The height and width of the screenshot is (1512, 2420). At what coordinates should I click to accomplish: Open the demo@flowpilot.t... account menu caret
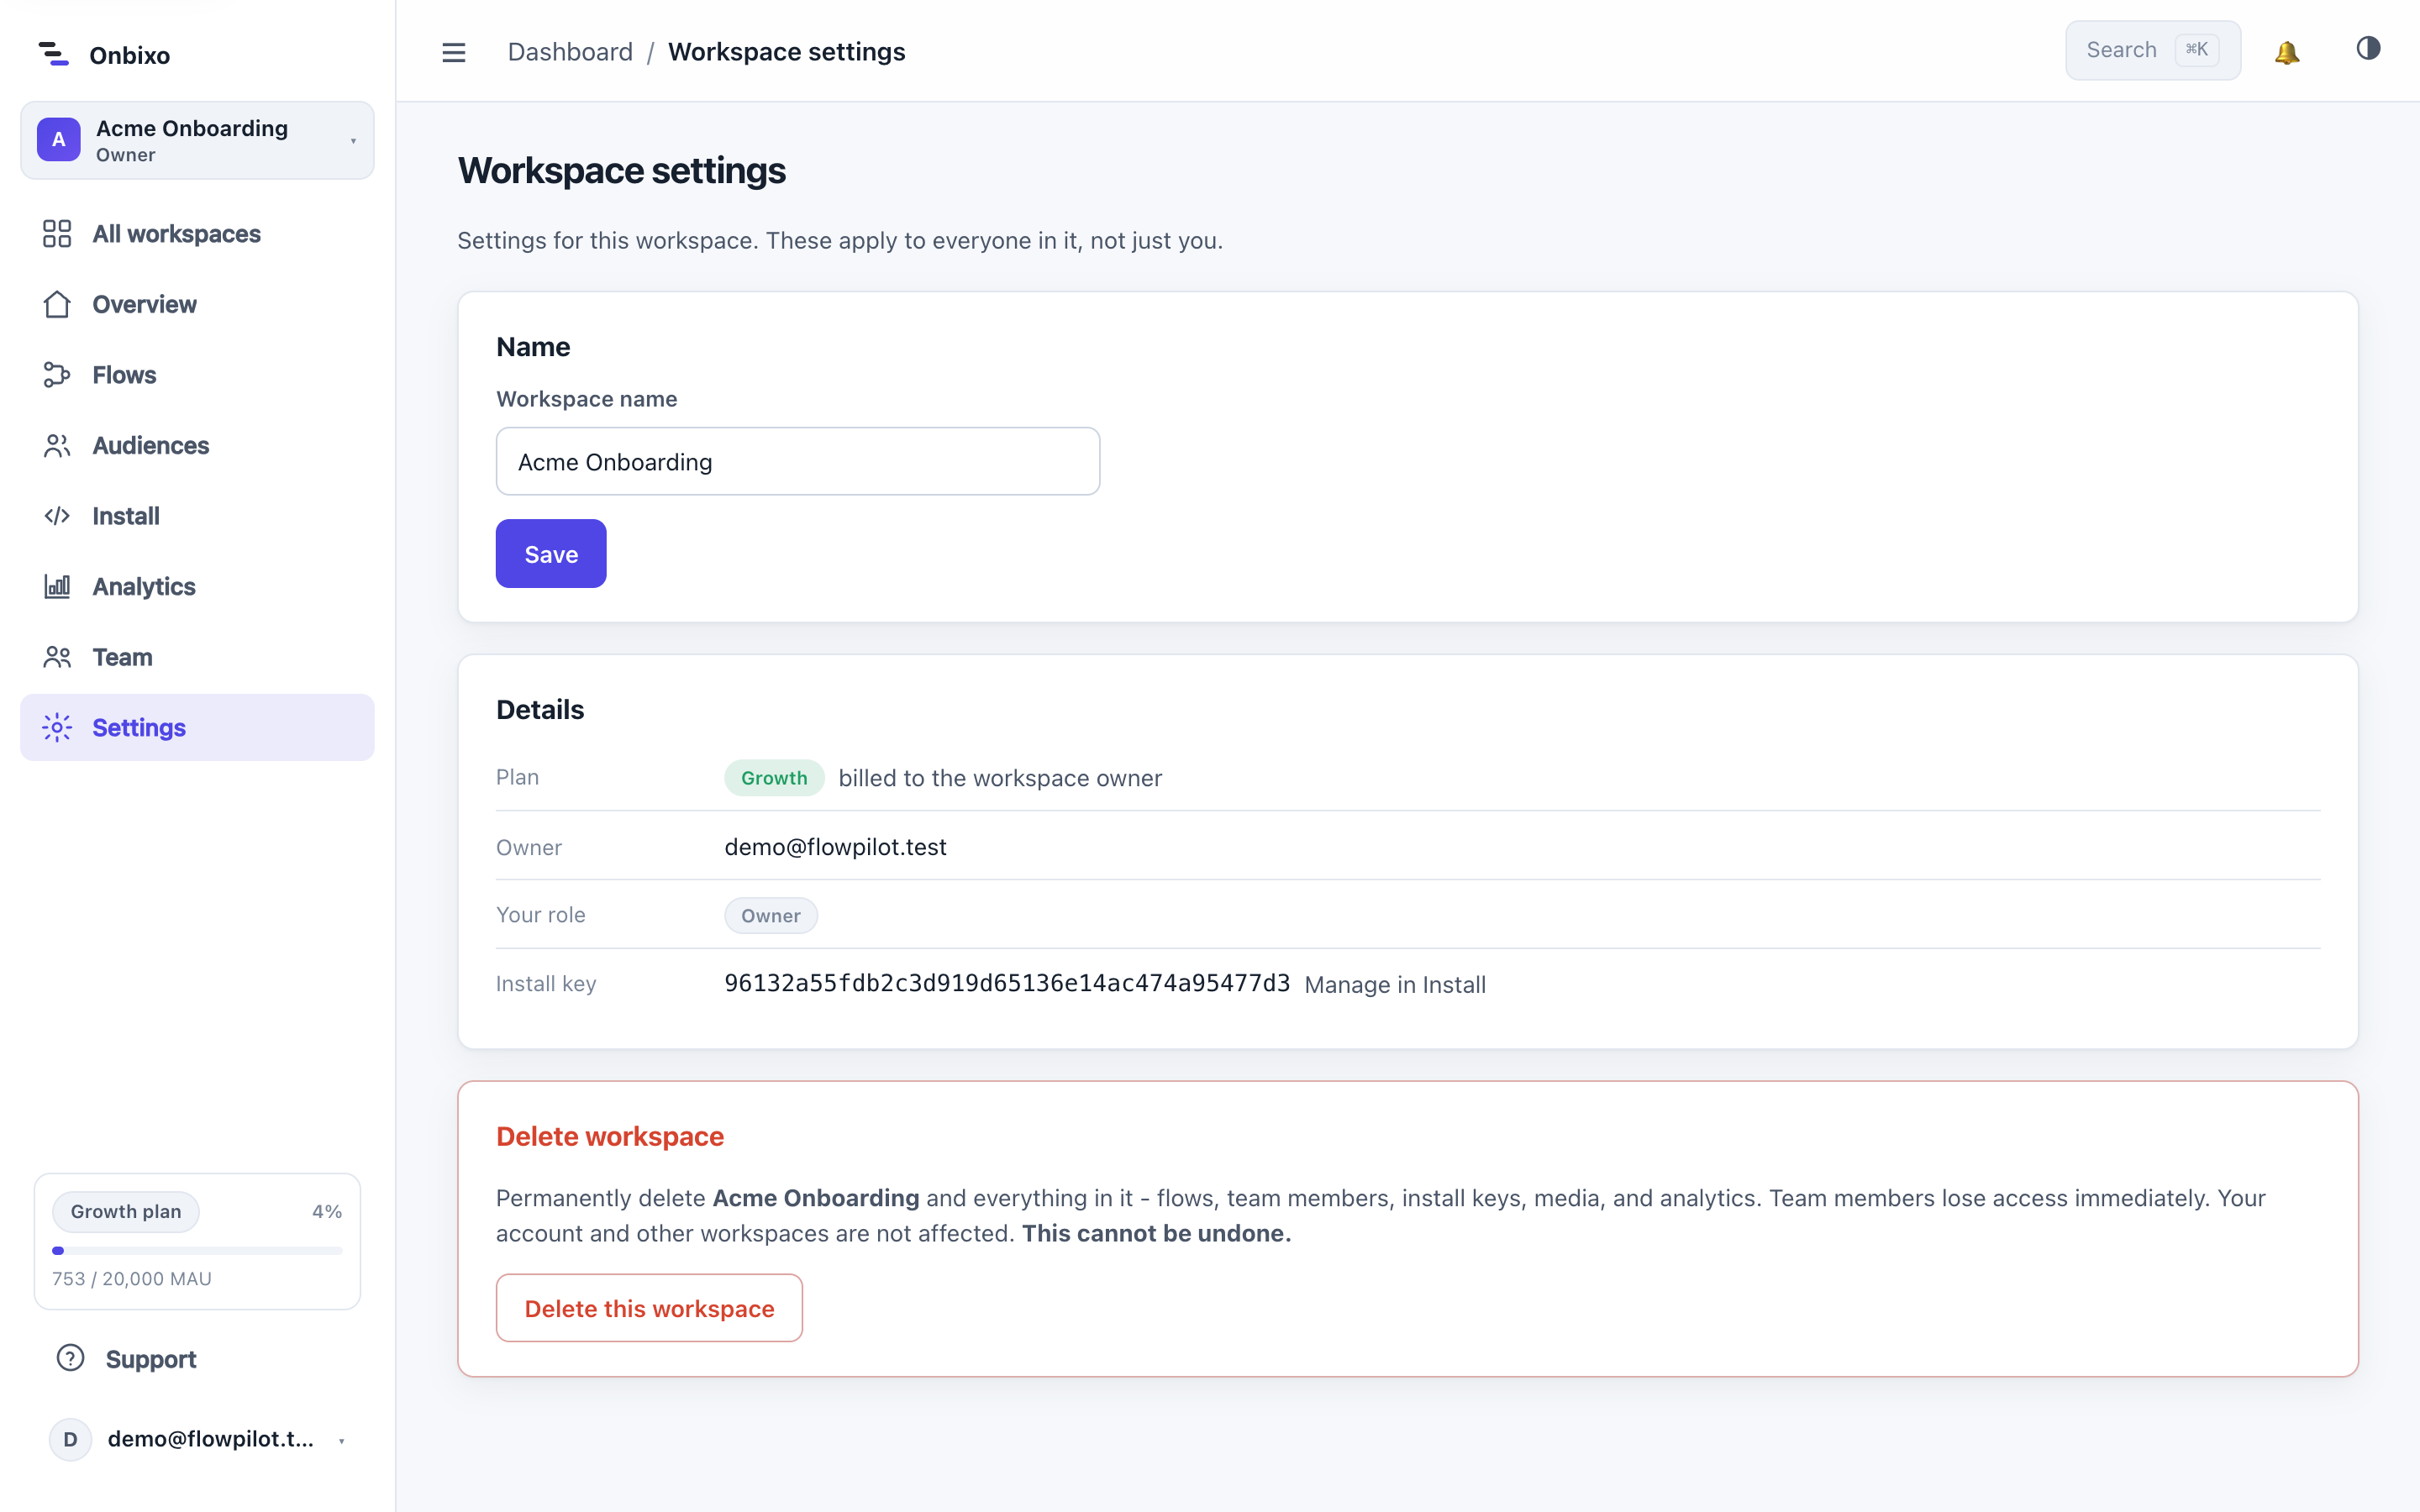pos(342,1441)
